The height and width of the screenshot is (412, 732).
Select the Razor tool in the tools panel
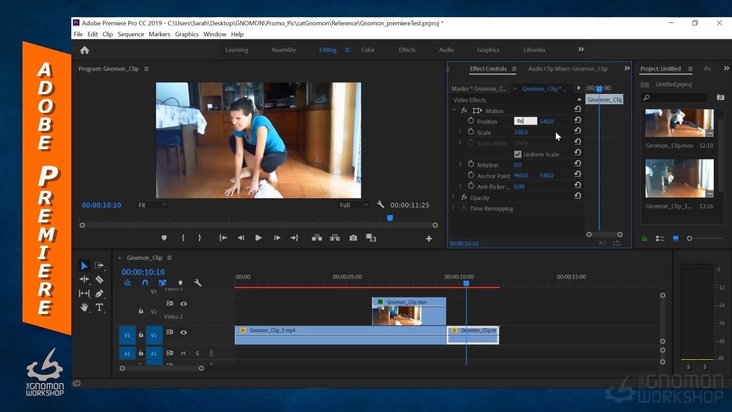tap(100, 280)
